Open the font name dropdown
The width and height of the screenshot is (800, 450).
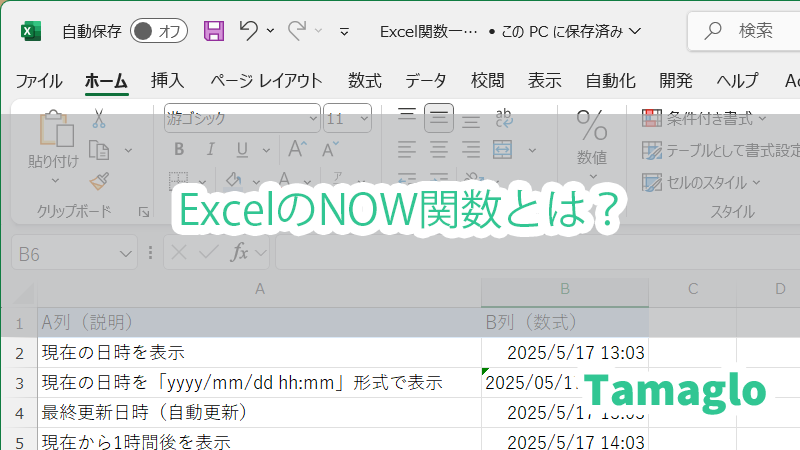coord(311,118)
